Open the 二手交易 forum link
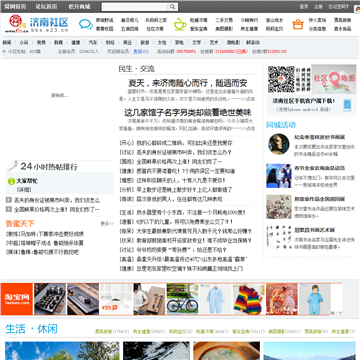 click(224, 20)
